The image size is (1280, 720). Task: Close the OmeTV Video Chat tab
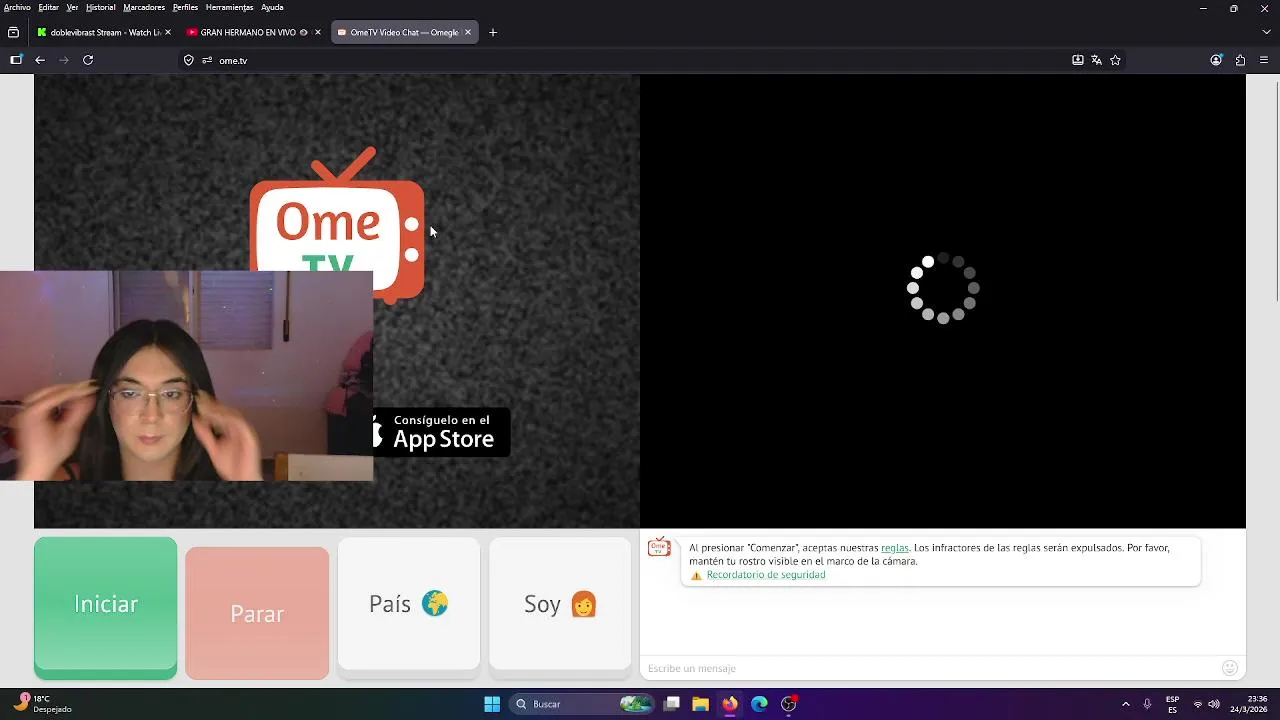click(467, 32)
